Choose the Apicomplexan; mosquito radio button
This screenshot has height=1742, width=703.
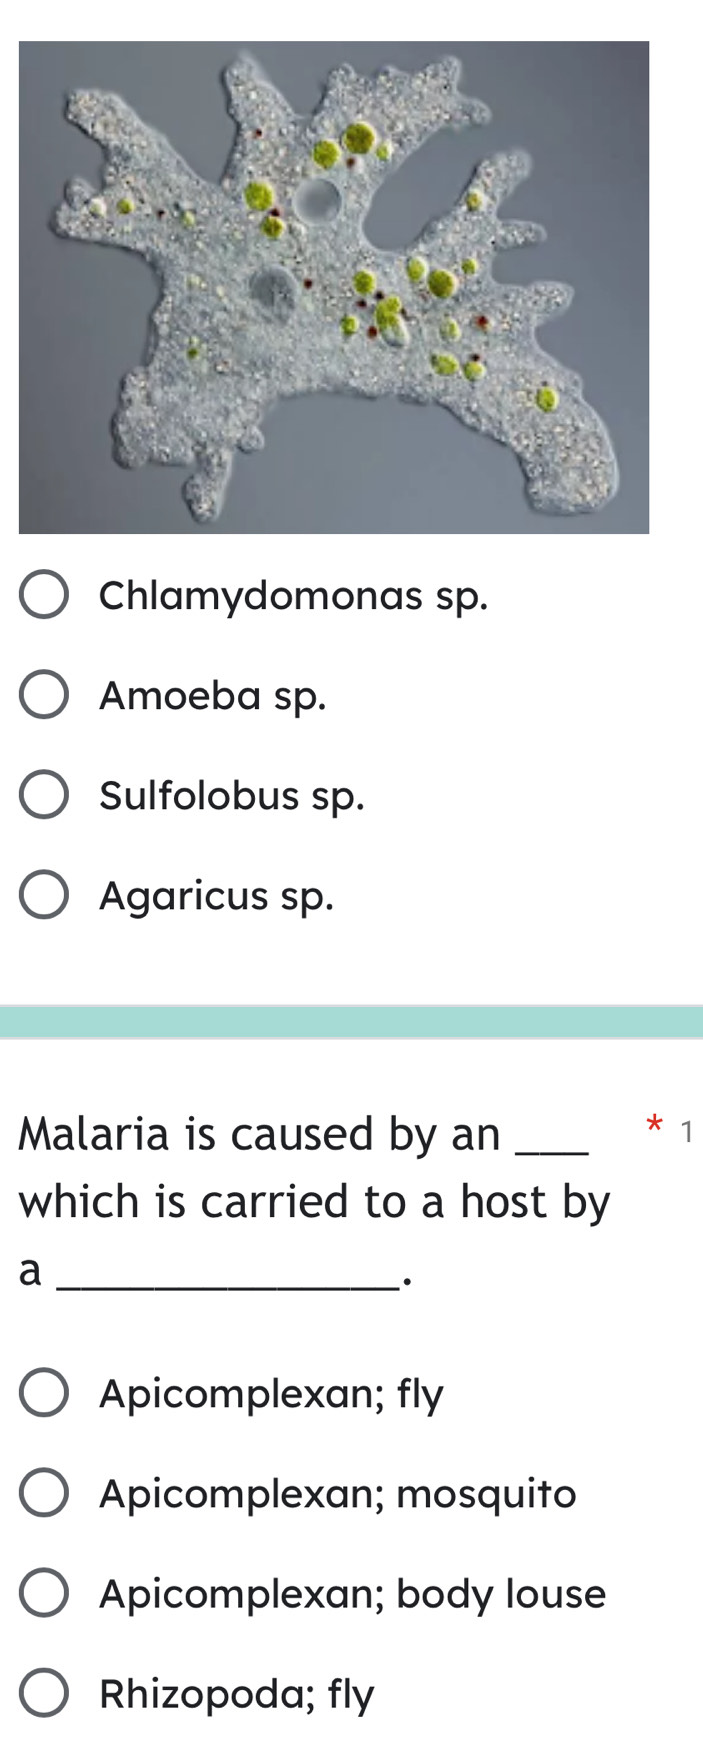tap(44, 1494)
